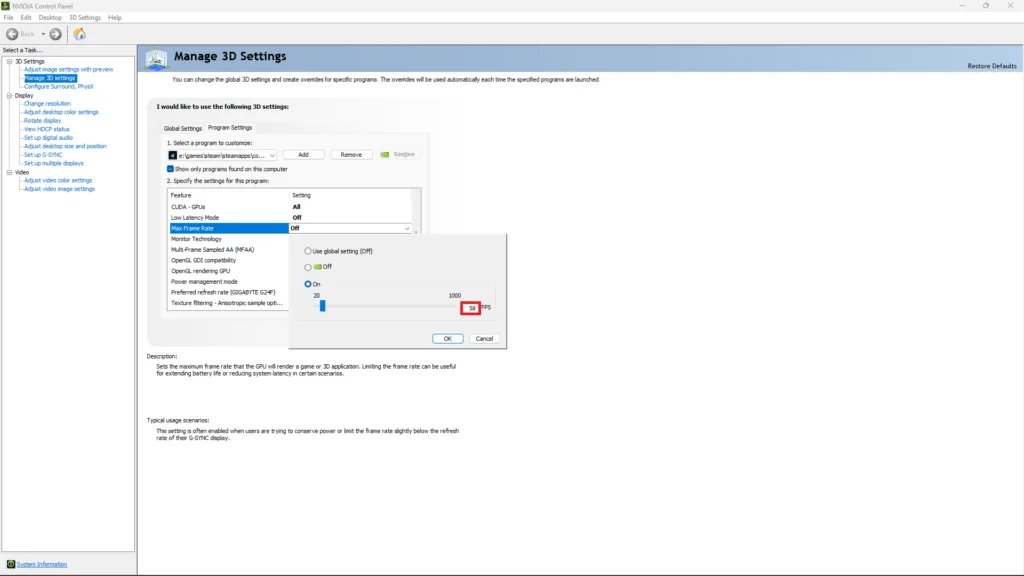Screen dimensions: 1024x576
Task: Click the Restore Defaults link
Action: tap(992, 66)
